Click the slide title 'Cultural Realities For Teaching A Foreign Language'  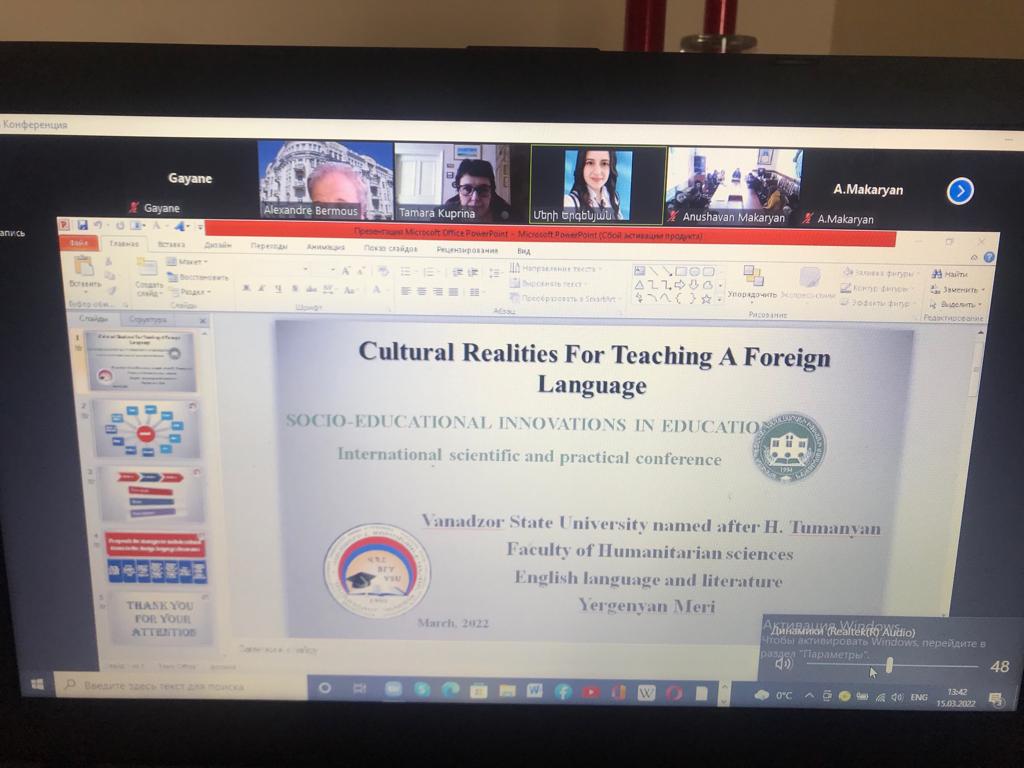click(x=594, y=368)
